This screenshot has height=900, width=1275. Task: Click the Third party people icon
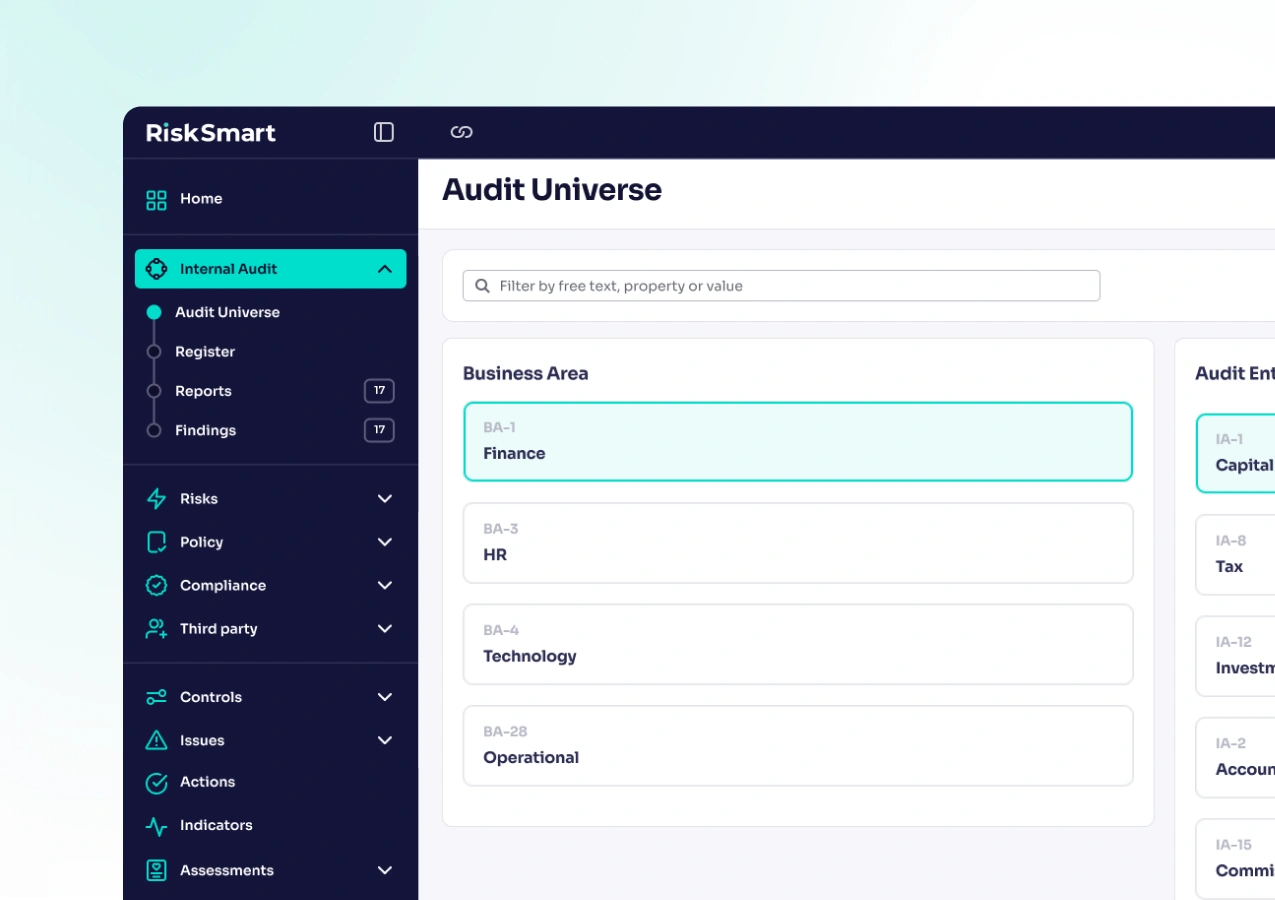[156, 629]
